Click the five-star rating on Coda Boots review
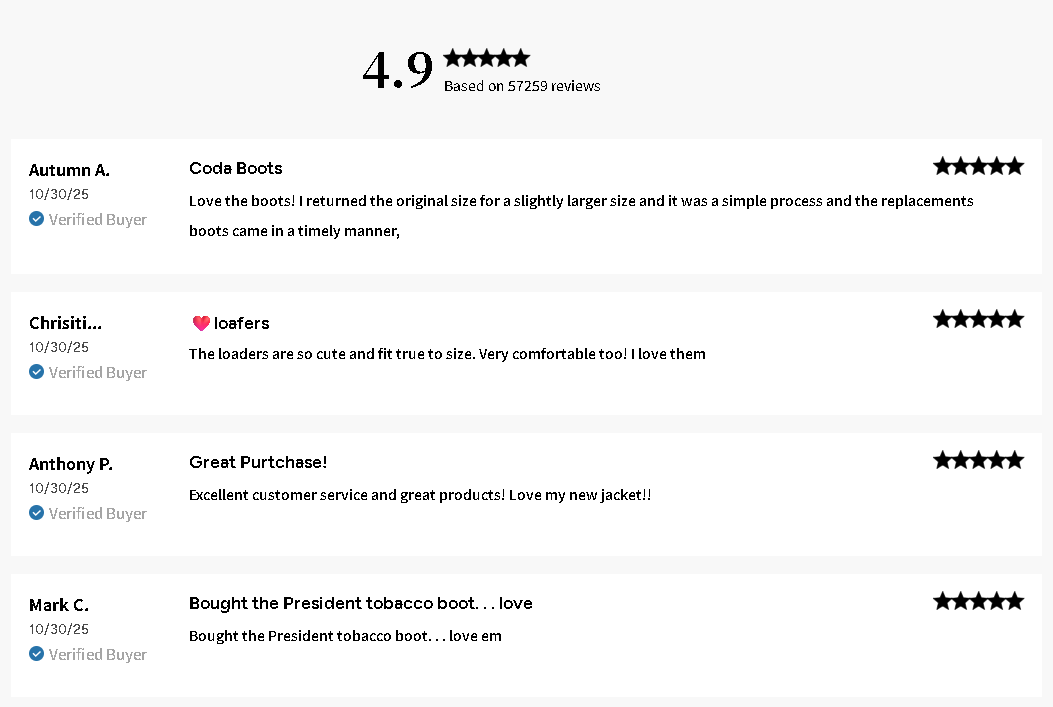Screen dimensions: 1053x707 [978, 166]
